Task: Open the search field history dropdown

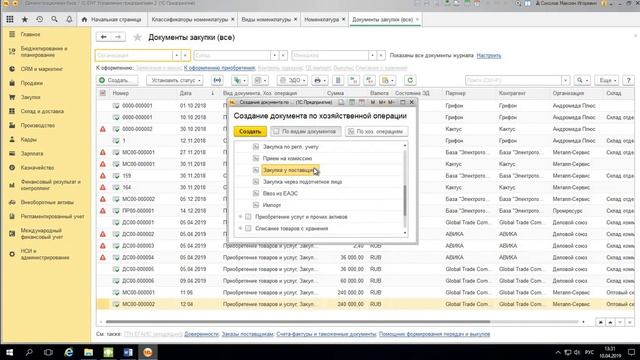Action: tap(565, 80)
